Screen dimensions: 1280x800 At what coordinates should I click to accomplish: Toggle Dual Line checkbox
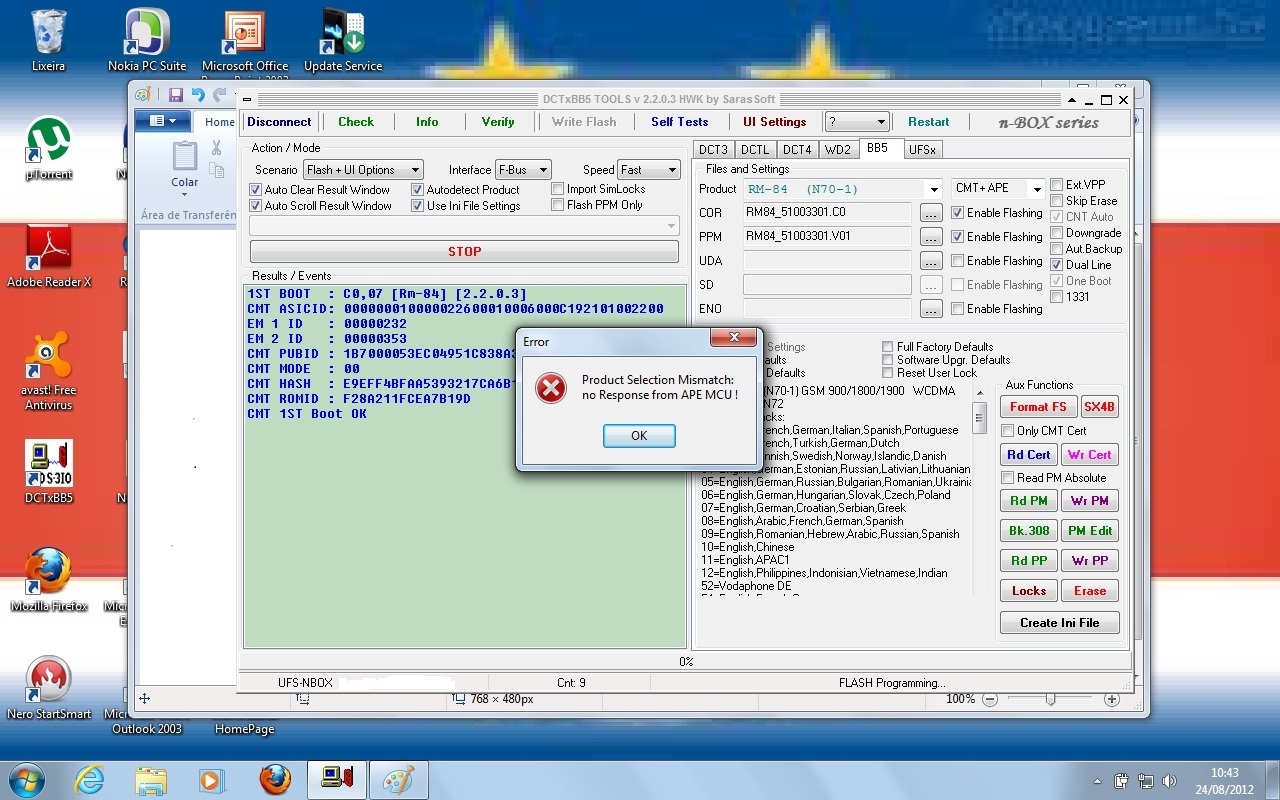click(1057, 265)
